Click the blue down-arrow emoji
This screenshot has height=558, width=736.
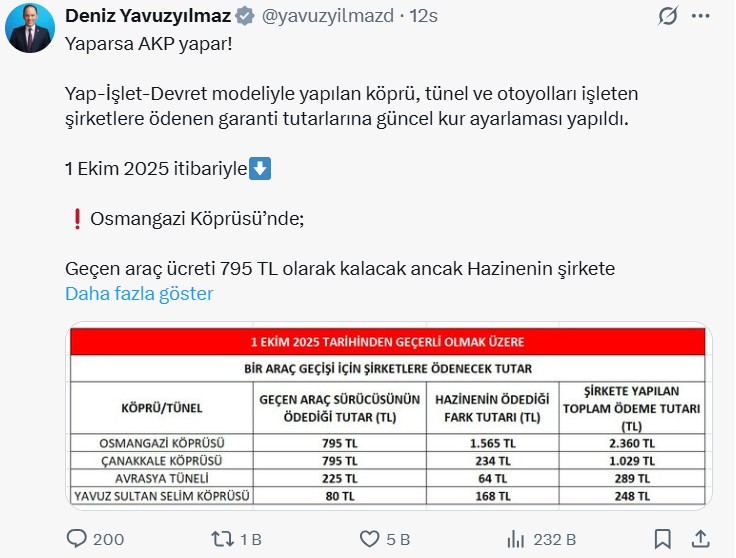point(259,169)
